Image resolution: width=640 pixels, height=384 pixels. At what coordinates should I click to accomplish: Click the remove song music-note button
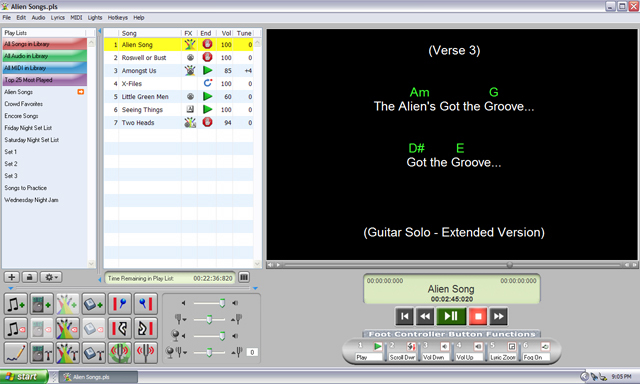point(16,329)
